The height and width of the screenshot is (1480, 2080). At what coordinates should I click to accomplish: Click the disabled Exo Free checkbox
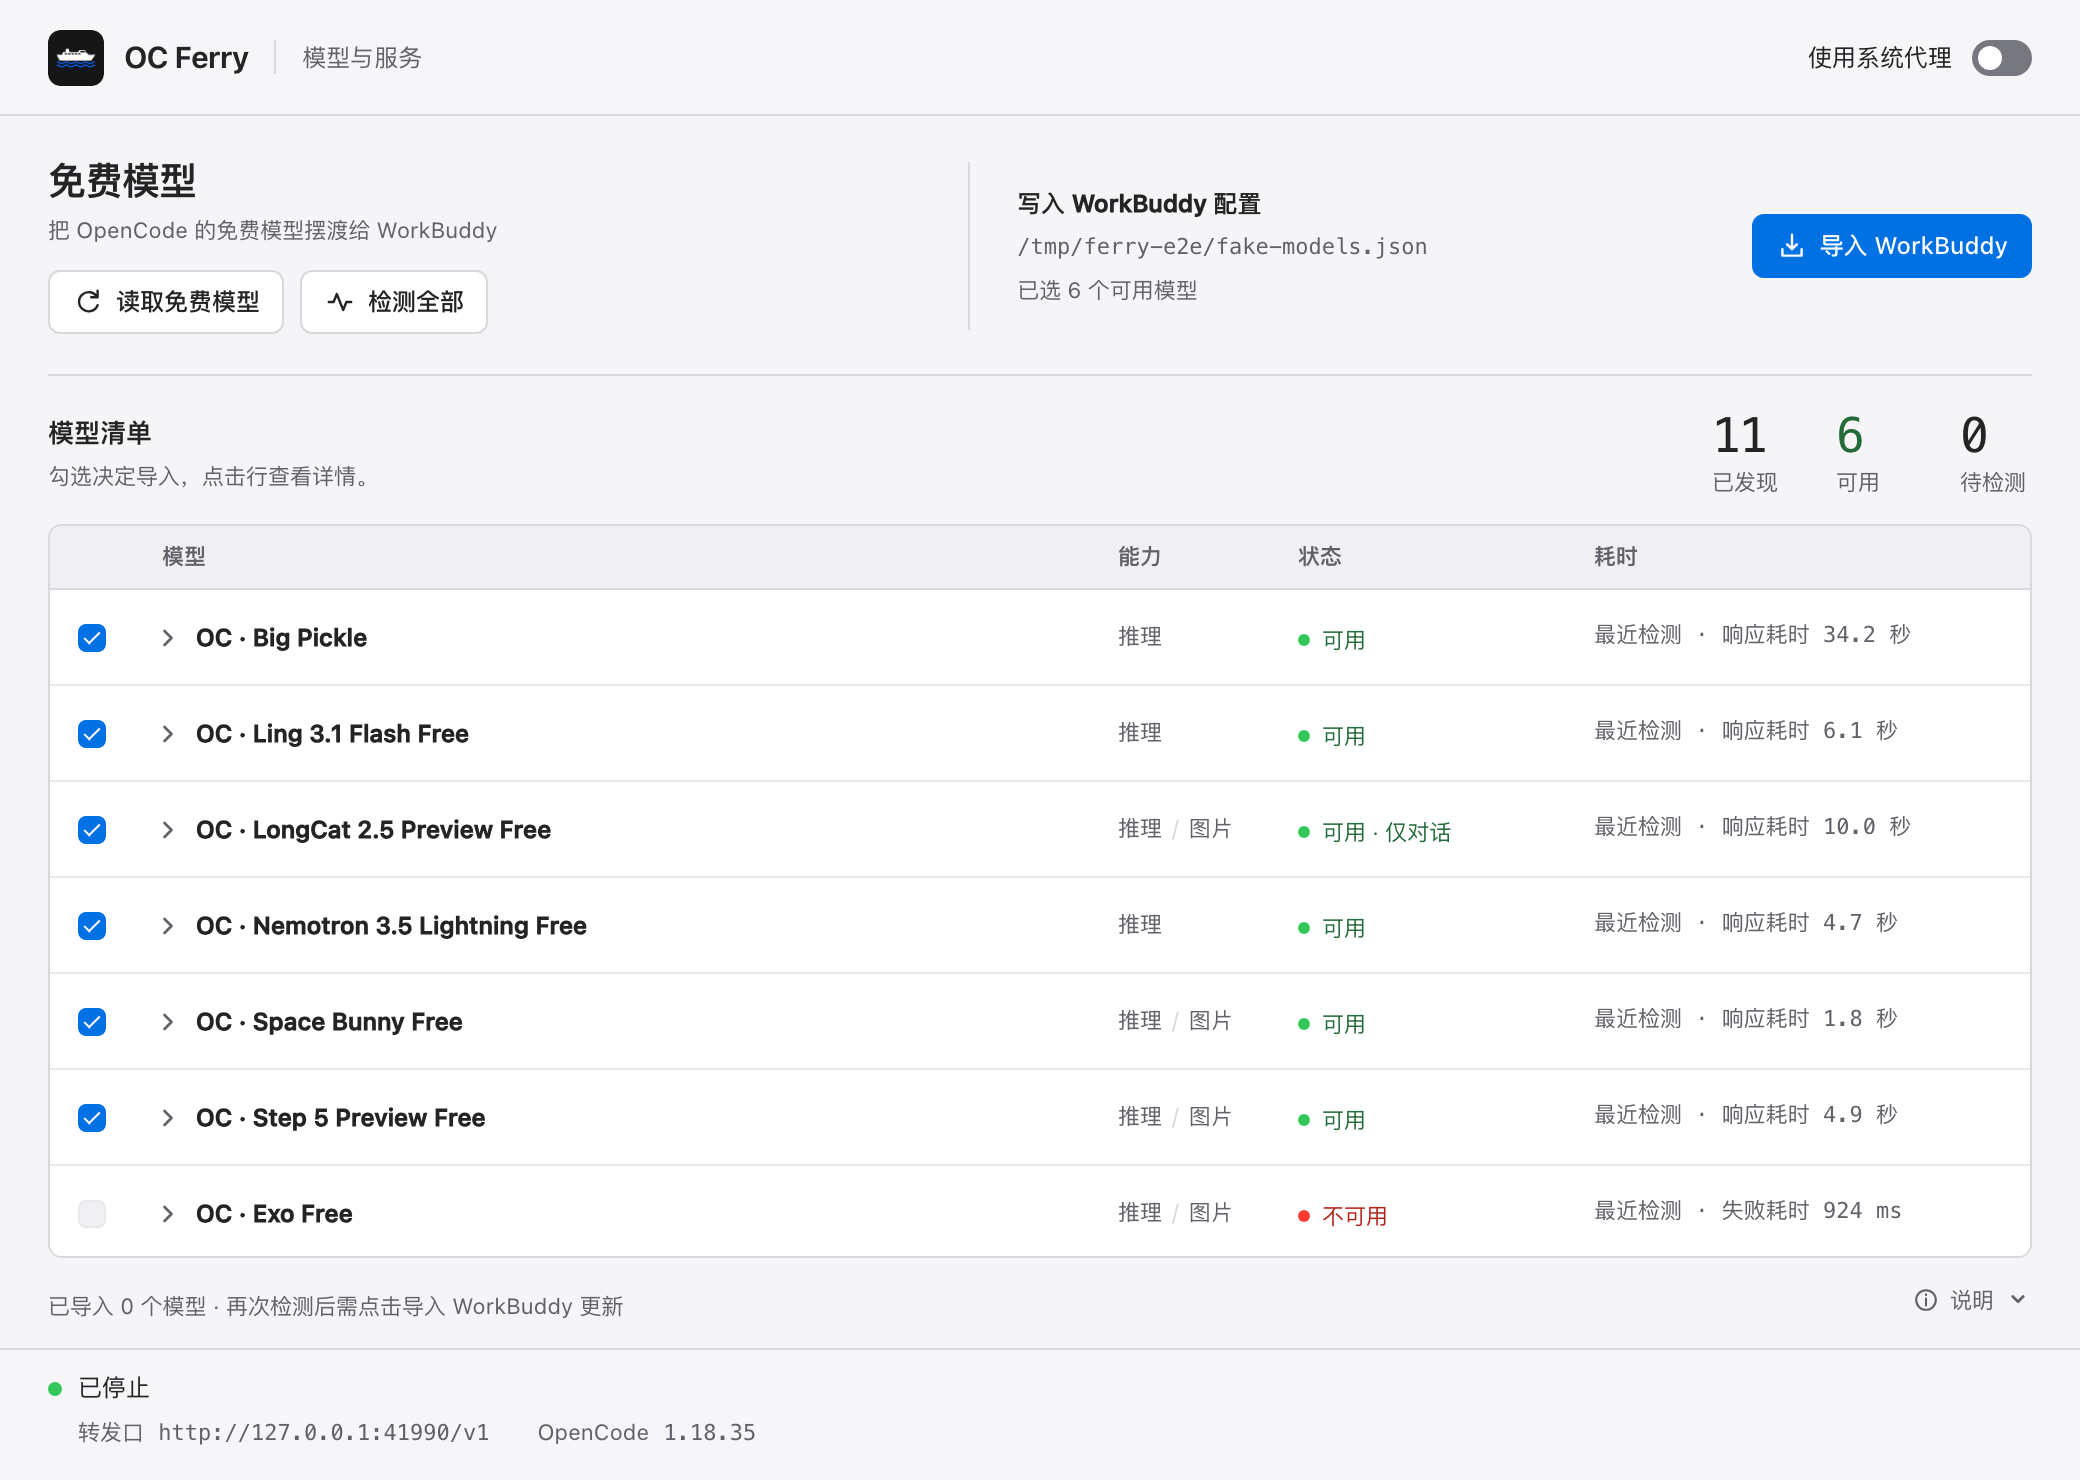click(x=92, y=1214)
